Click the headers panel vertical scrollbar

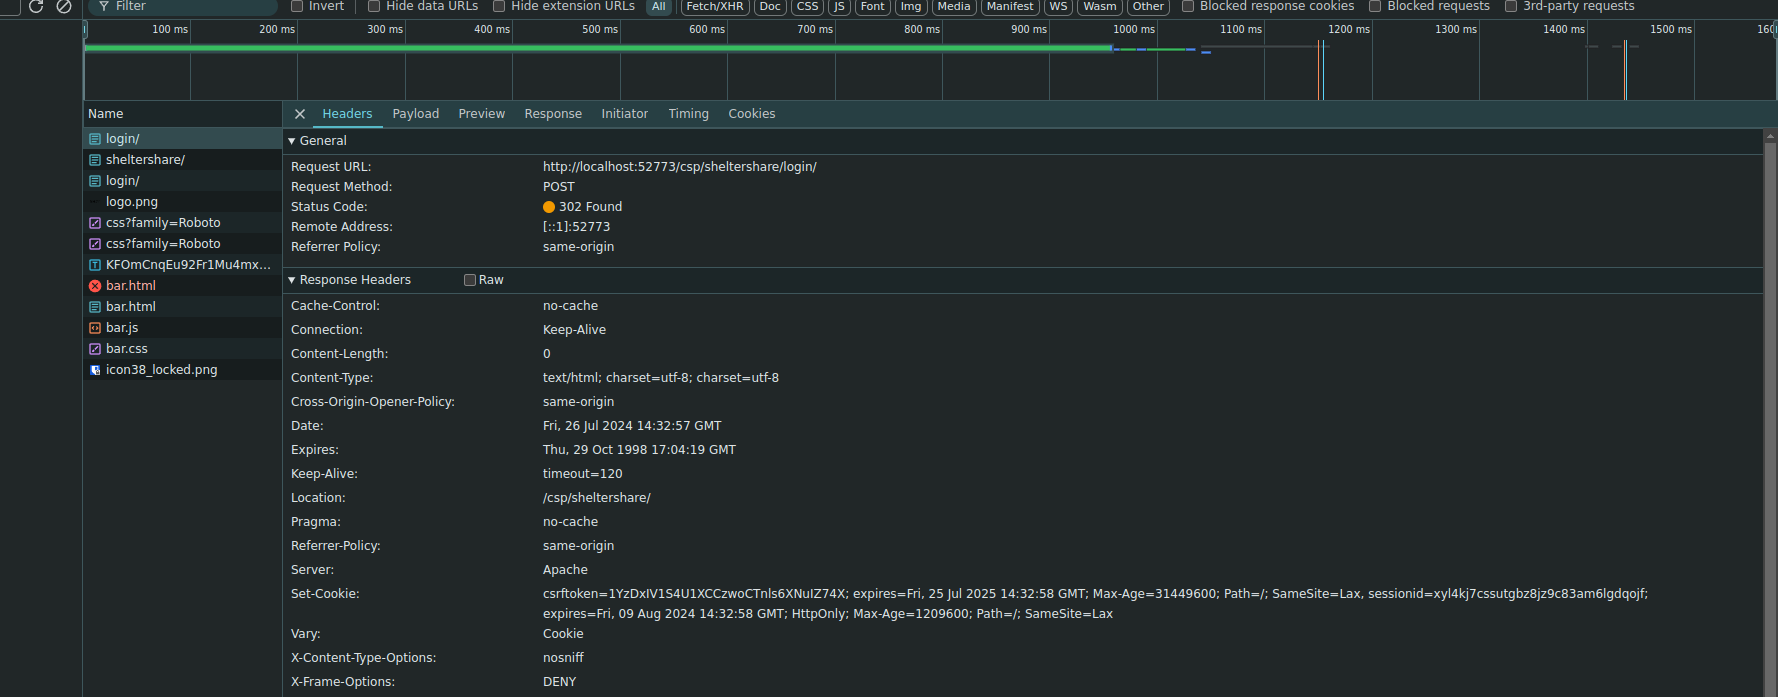(1770, 400)
